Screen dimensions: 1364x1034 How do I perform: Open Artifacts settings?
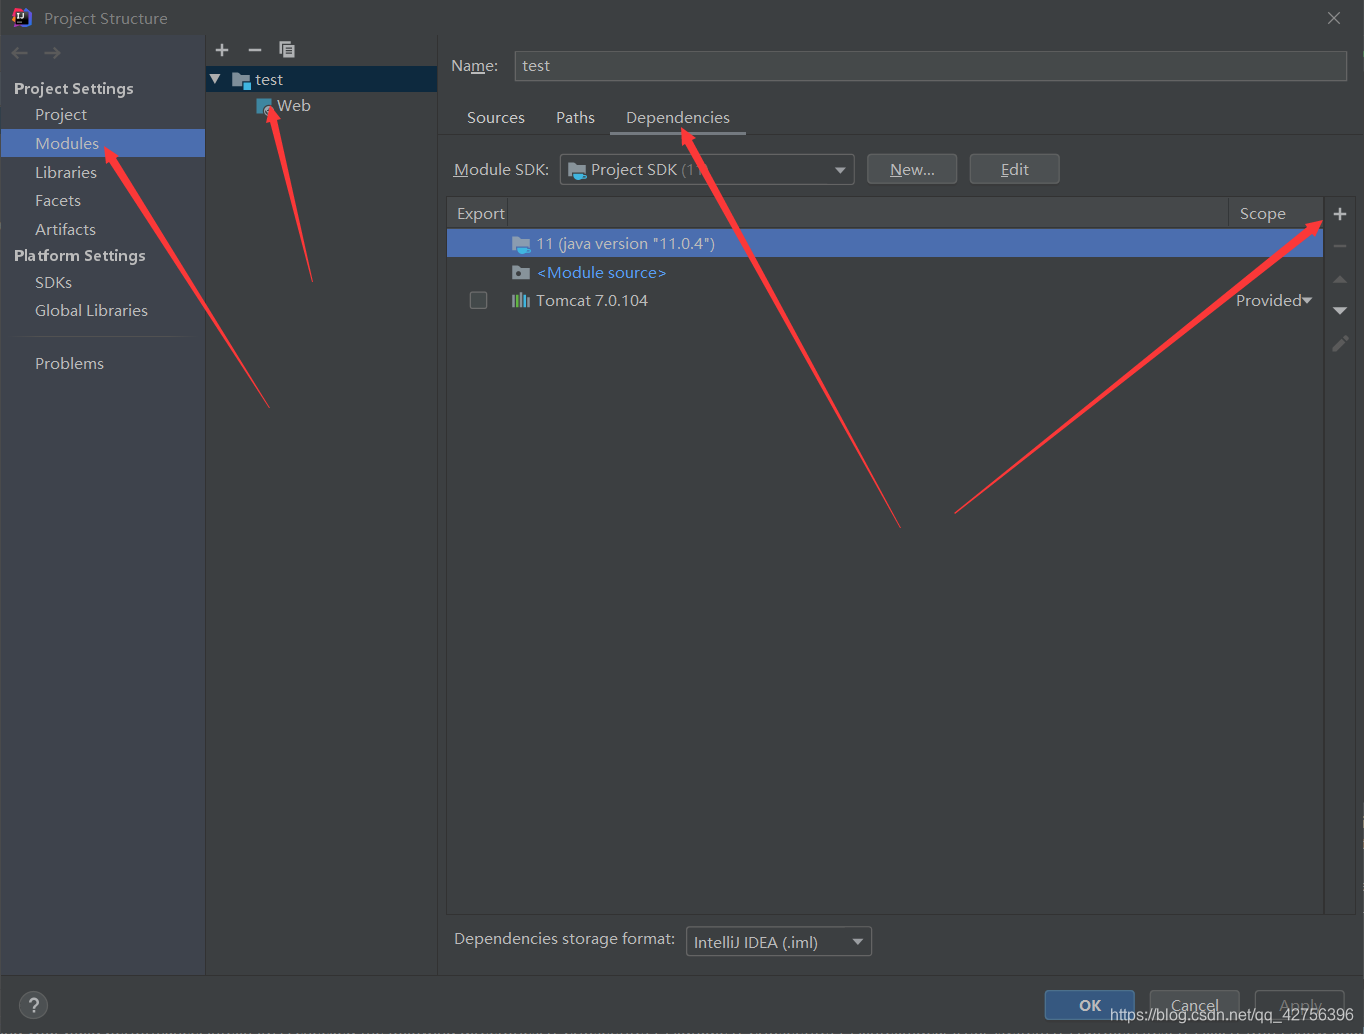(x=65, y=230)
